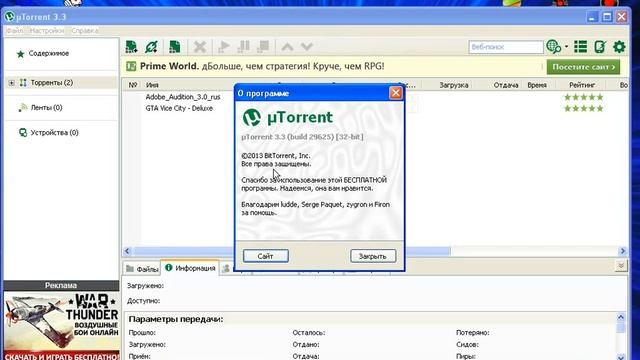640x360 pixels.
Task: Open the Справка menu
Action: click(84, 31)
